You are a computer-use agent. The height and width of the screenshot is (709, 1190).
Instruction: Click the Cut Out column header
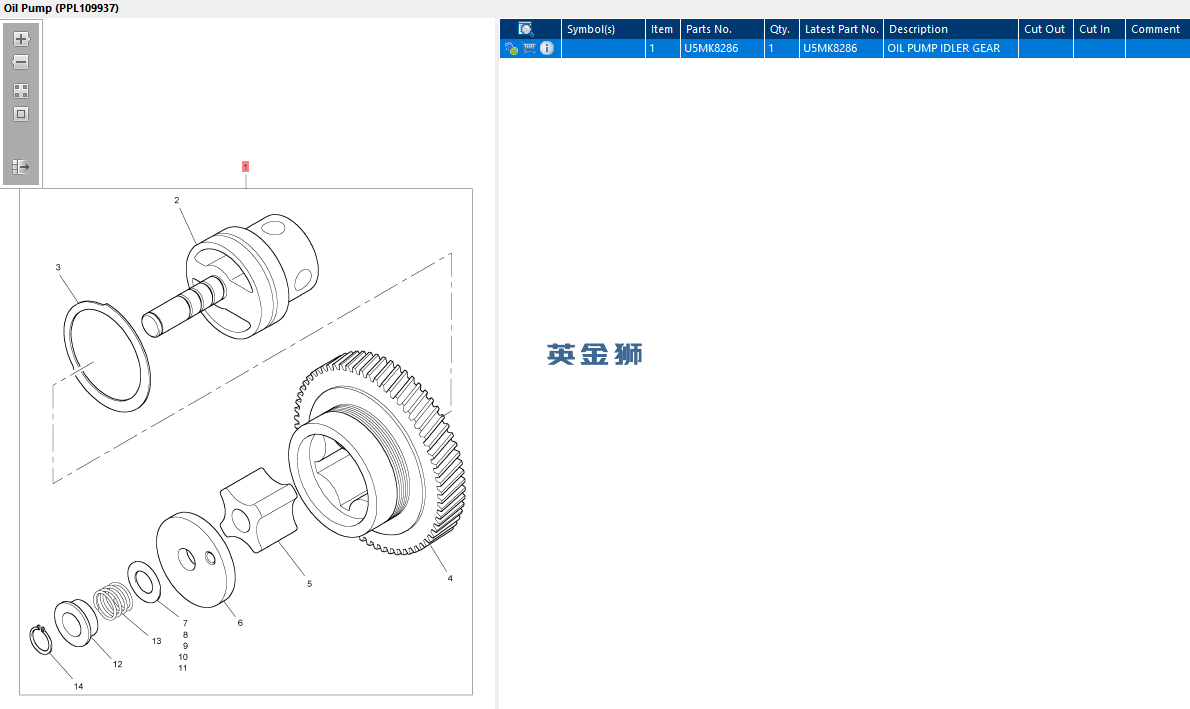(x=1045, y=29)
